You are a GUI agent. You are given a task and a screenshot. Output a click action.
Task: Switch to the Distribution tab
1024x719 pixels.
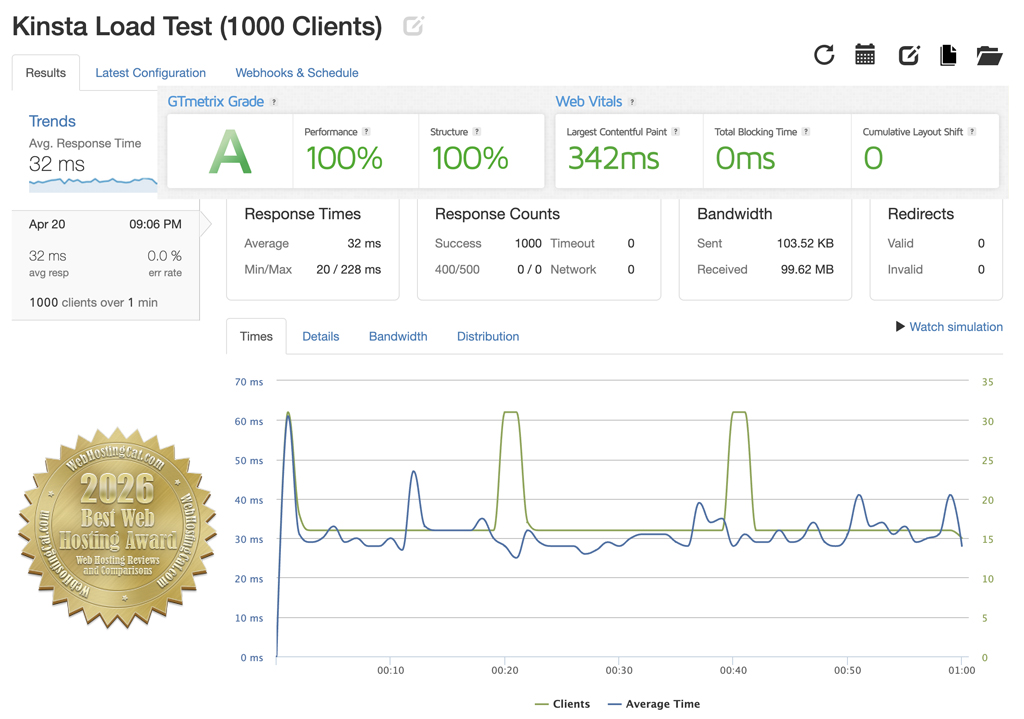[488, 336]
